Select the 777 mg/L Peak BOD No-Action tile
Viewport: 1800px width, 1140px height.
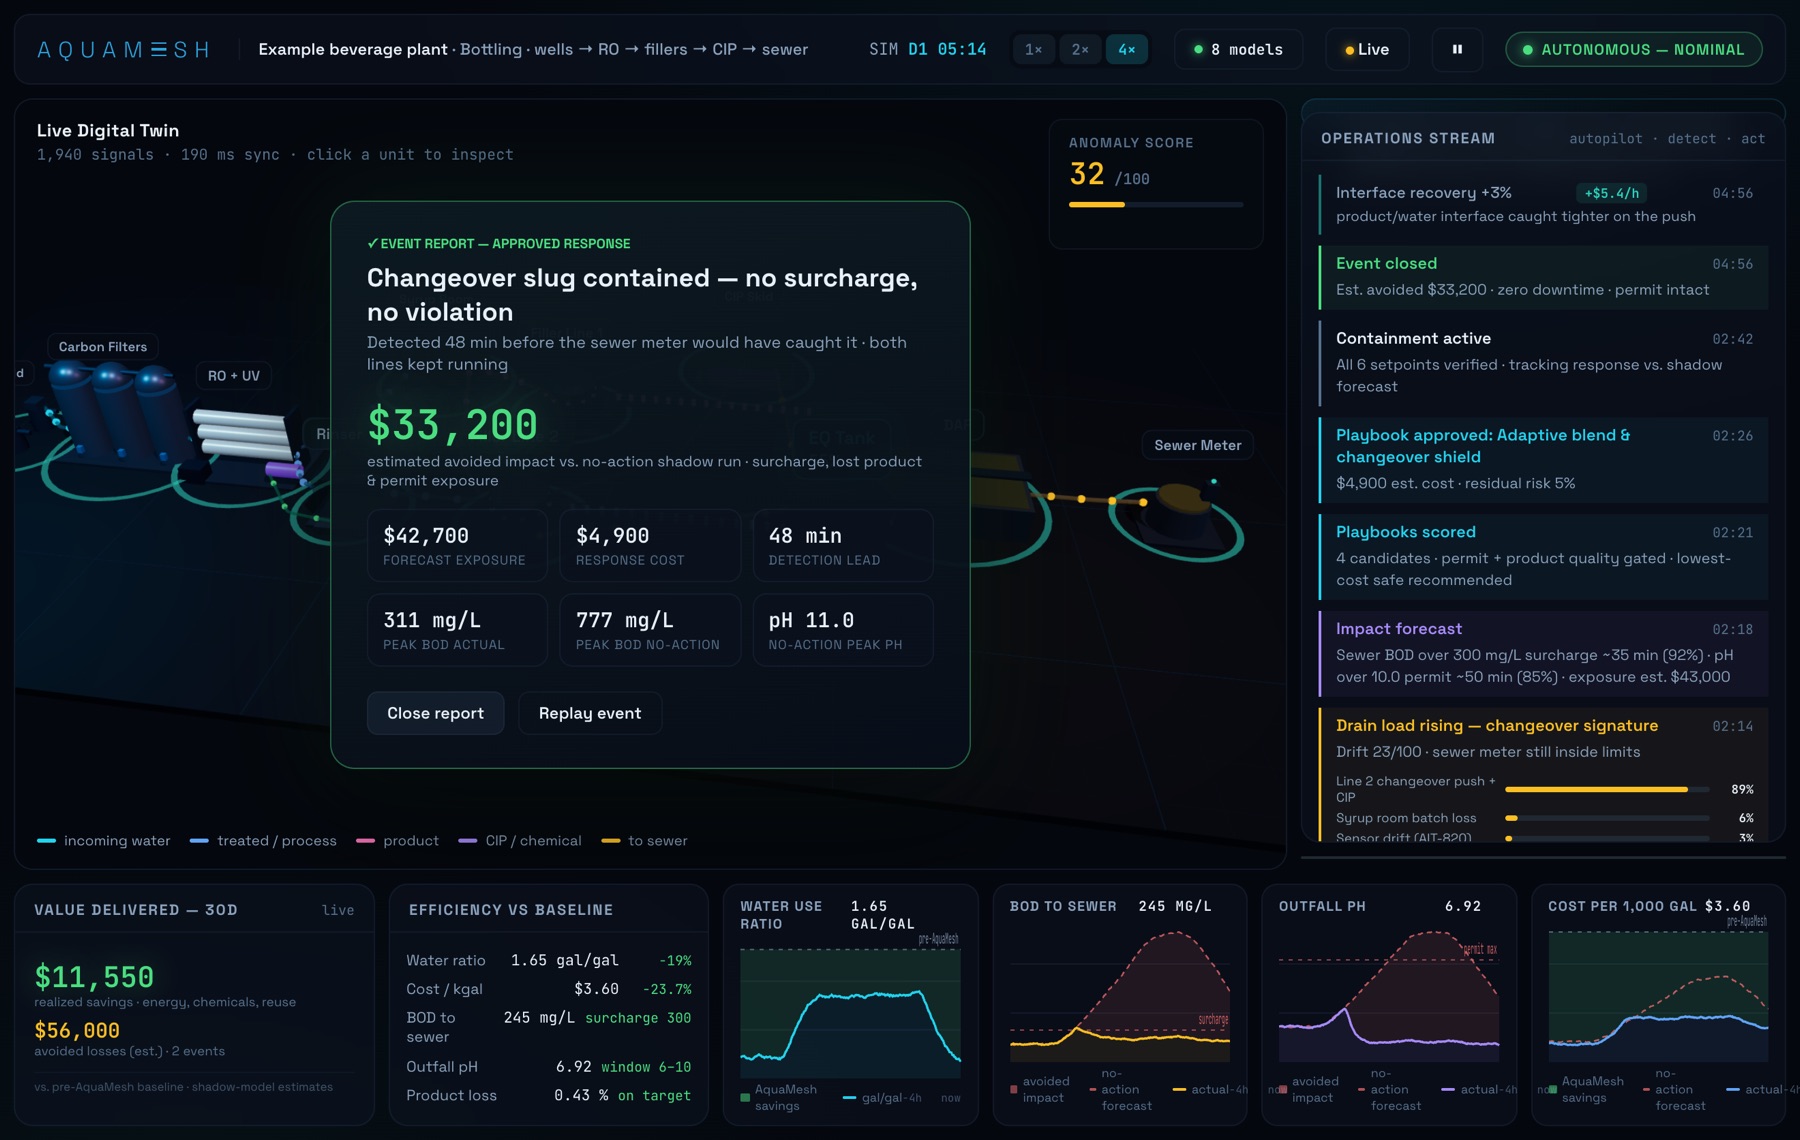coord(650,630)
